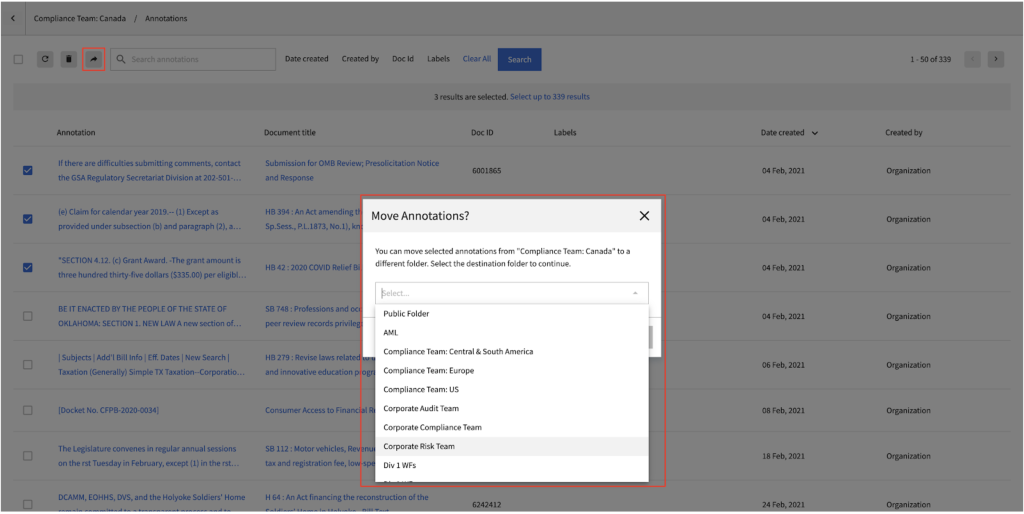This screenshot has height=514, width=1024.
Task: Go to next page of results
Action: click(x=995, y=59)
